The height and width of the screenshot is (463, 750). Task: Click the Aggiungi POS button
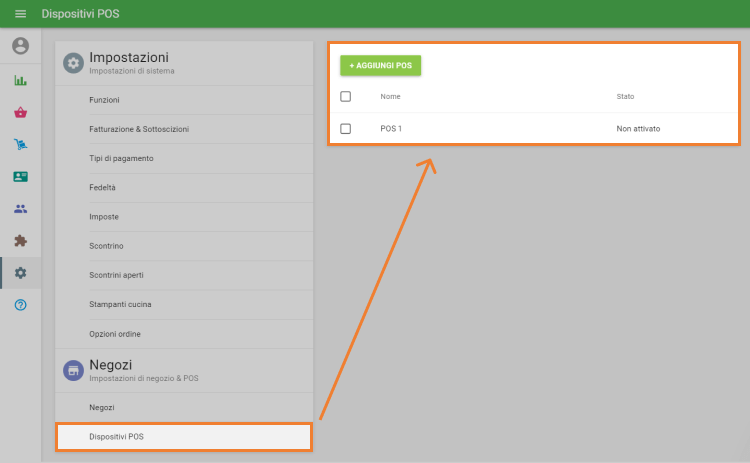click(x=380, y=65)
